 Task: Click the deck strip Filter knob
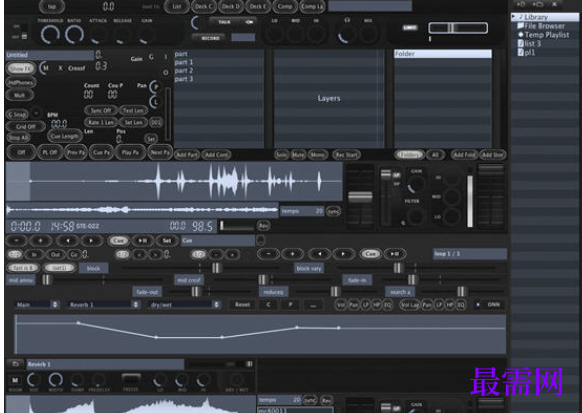coord(415,216)
